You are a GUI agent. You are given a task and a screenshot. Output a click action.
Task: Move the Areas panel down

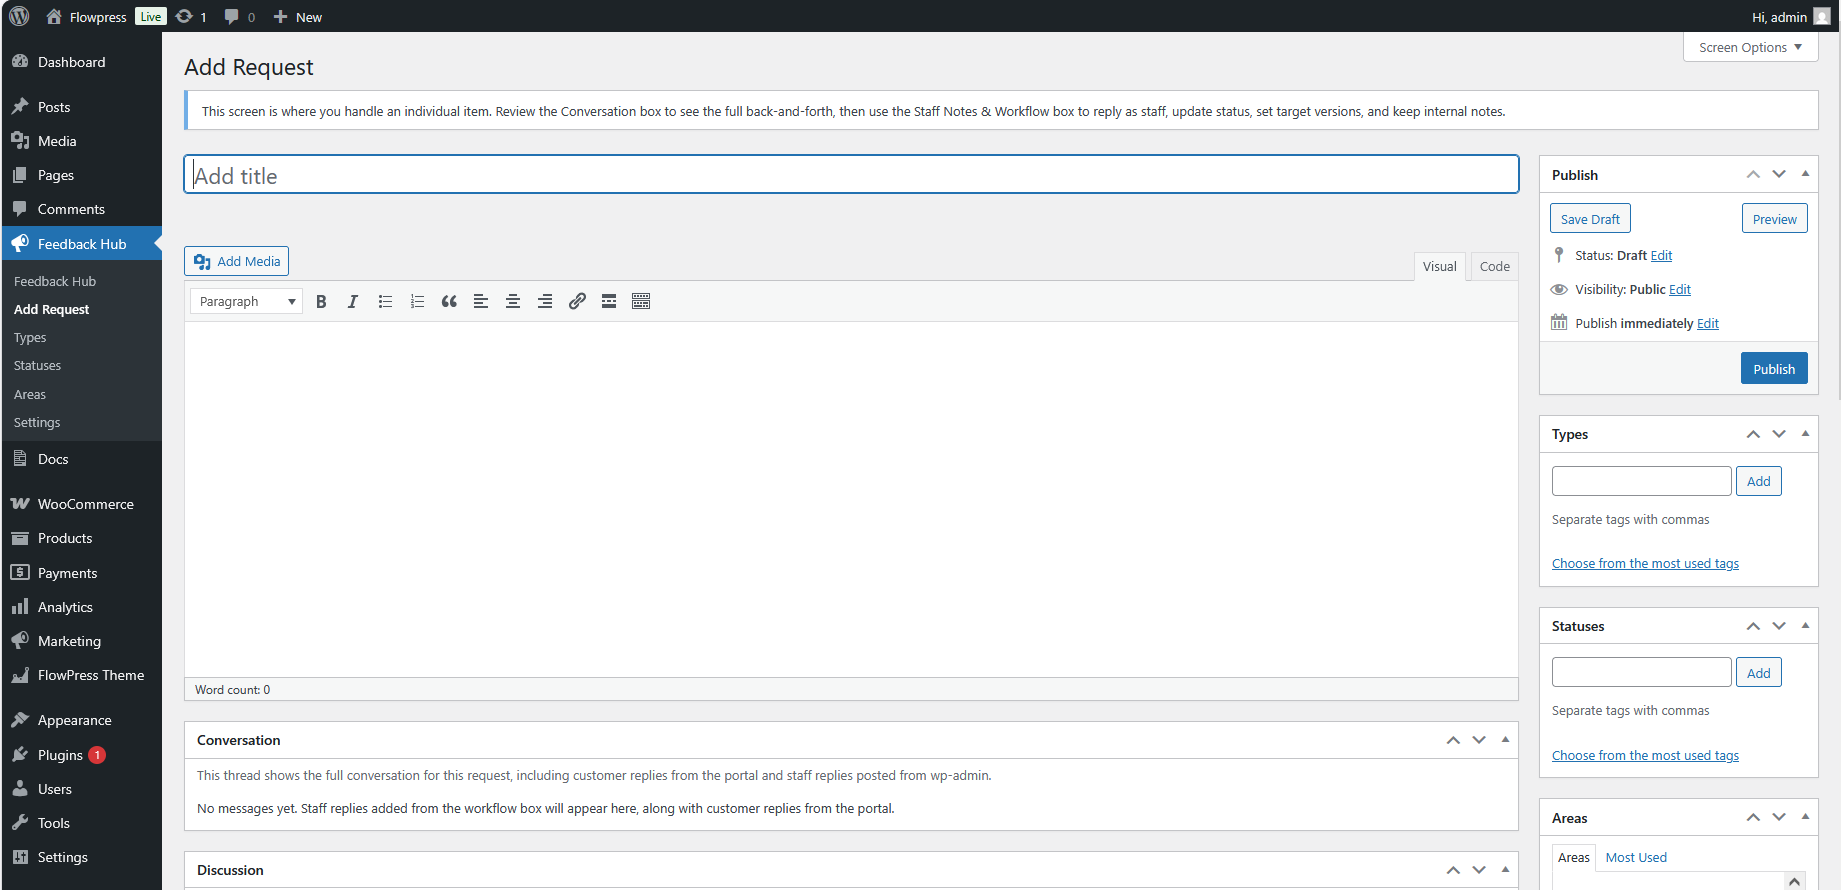[x=1779, y=818]
